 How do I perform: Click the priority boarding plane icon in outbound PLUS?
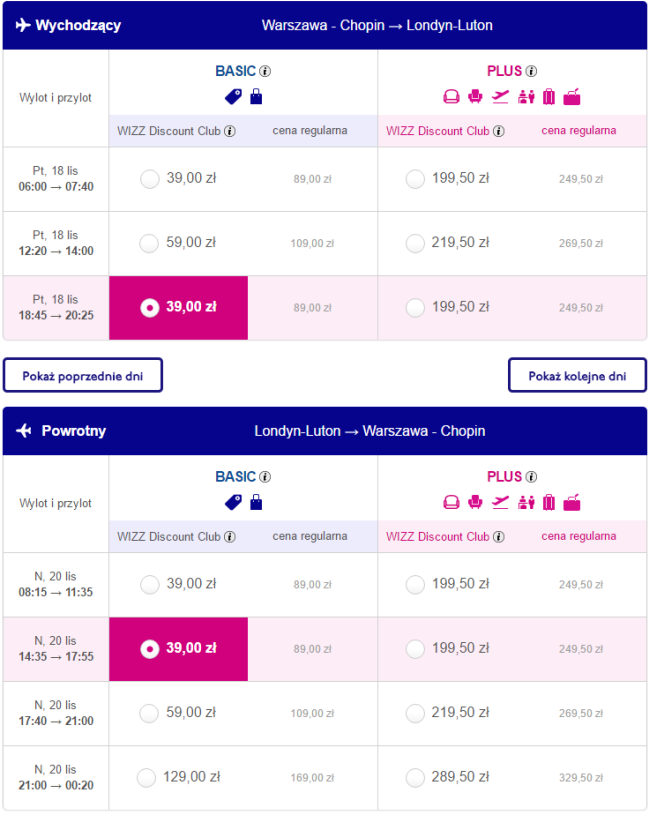(x=500, y=97)
